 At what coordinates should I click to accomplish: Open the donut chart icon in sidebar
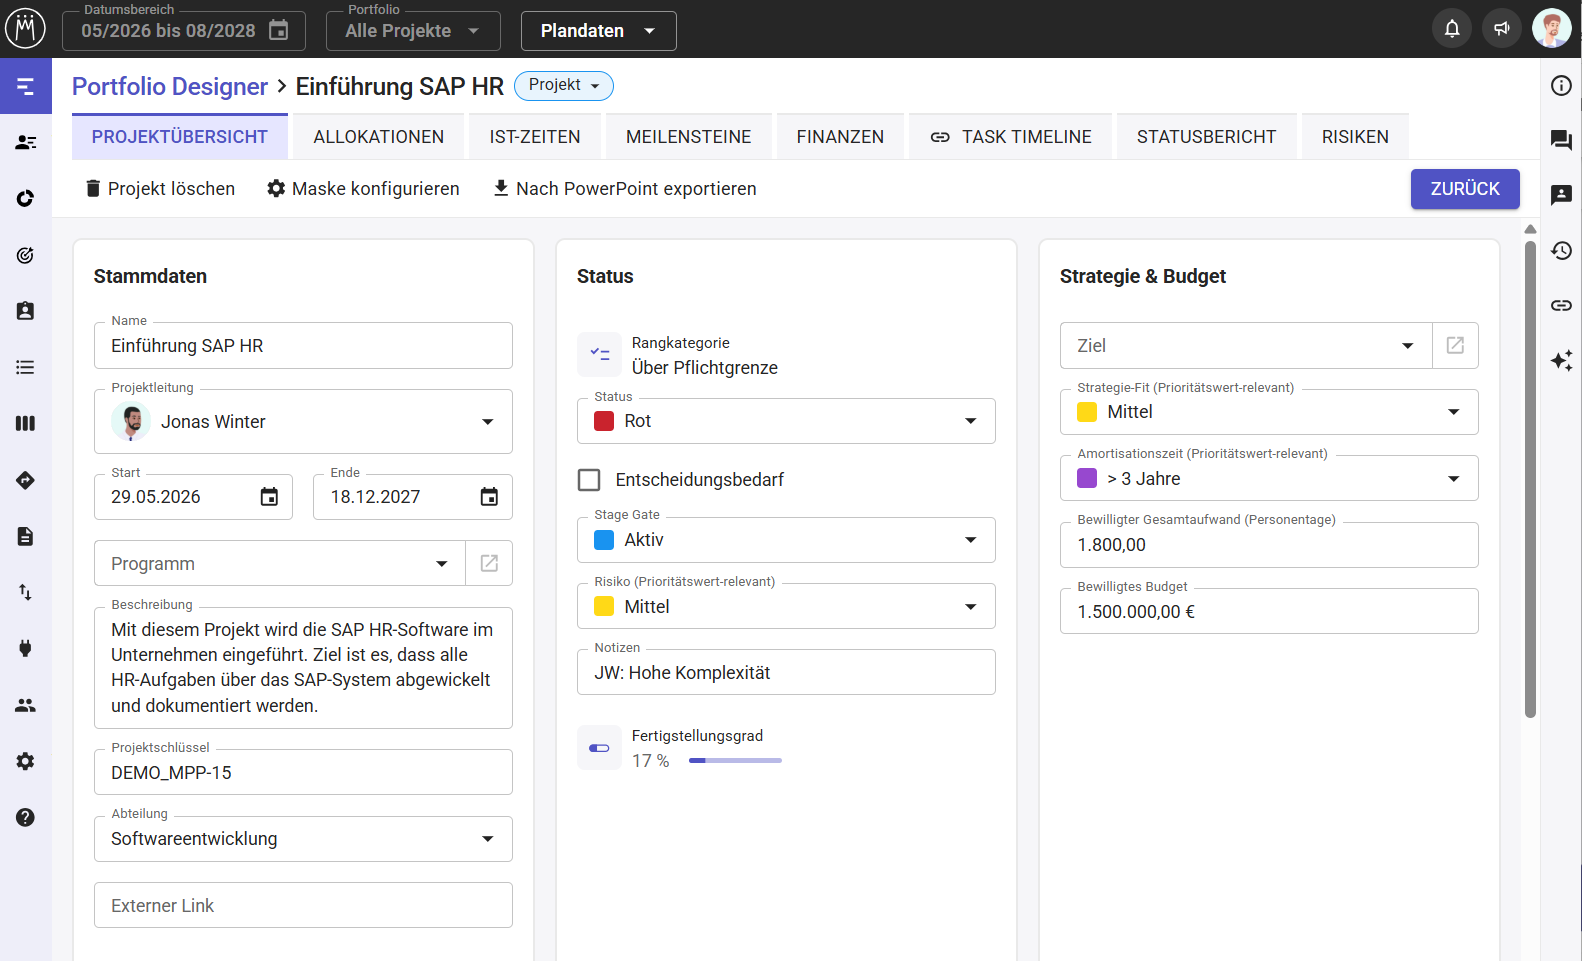pos(26,198)
